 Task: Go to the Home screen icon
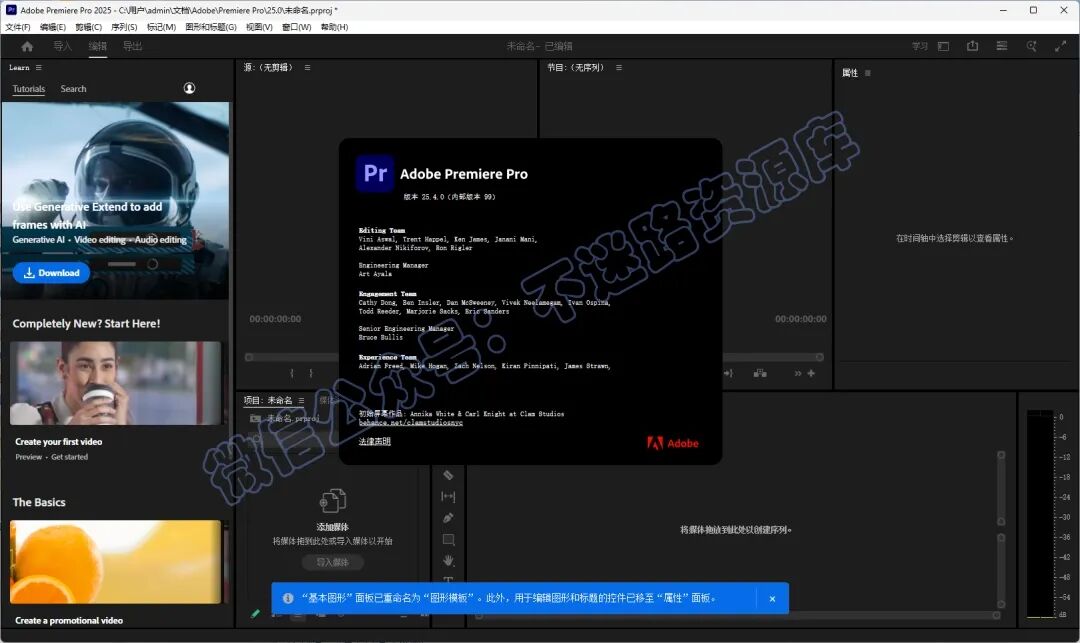[x=27, y=46]
